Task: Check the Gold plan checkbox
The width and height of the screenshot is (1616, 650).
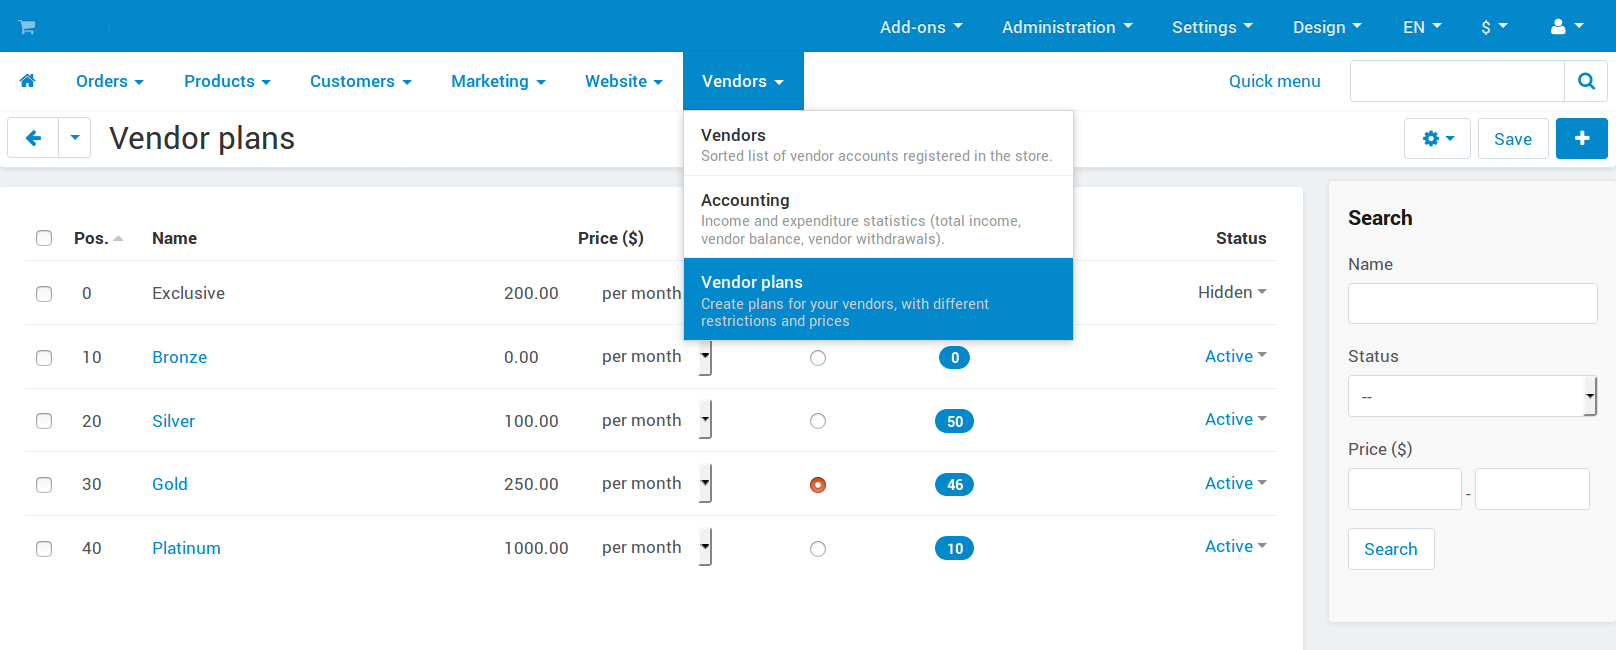Action: click(44, 485)
